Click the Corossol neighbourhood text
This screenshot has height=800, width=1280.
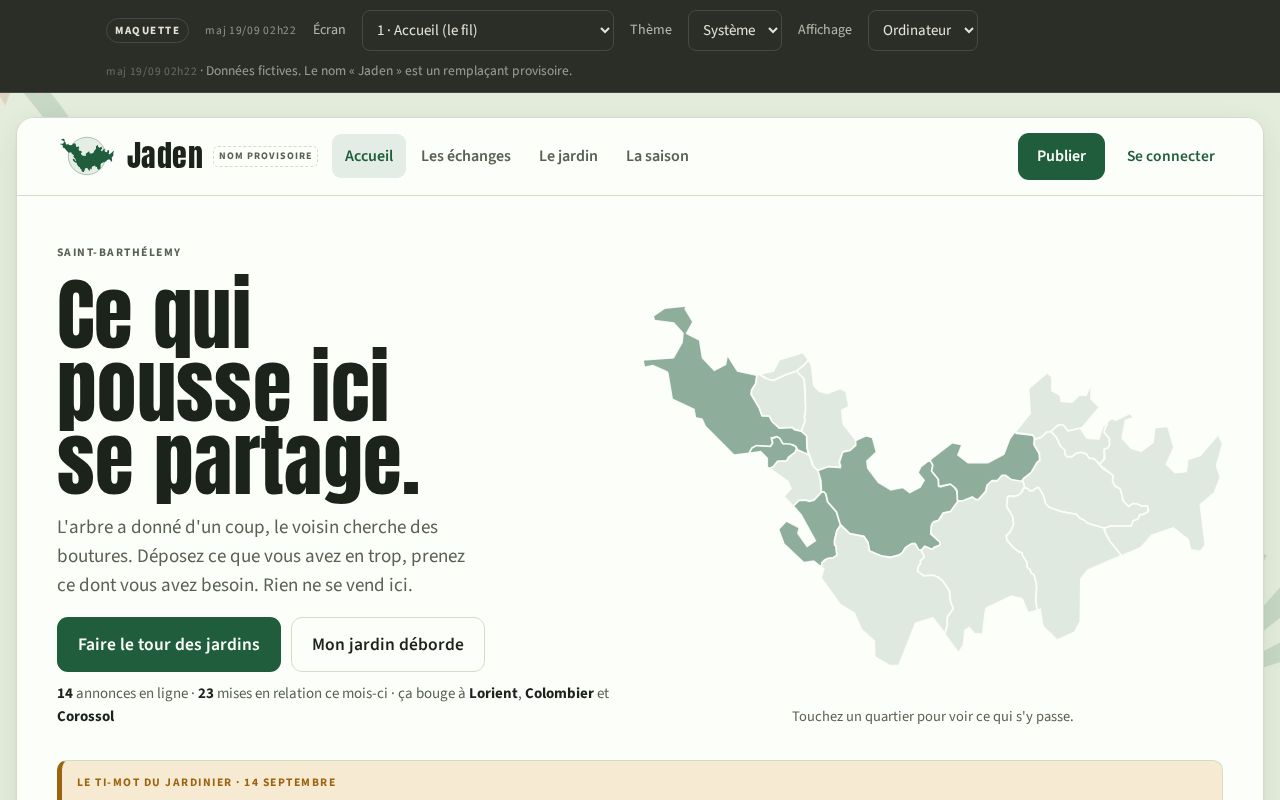[x=86, y=716]
